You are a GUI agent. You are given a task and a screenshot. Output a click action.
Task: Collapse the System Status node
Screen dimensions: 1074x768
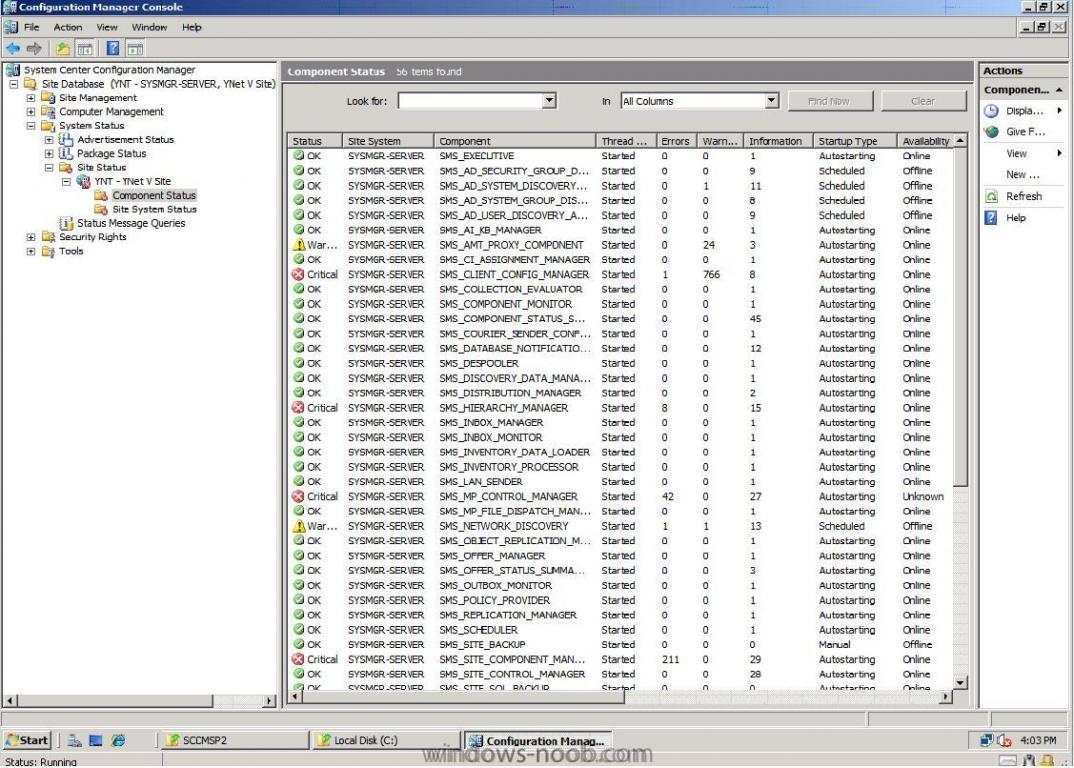tap(31, 126)
